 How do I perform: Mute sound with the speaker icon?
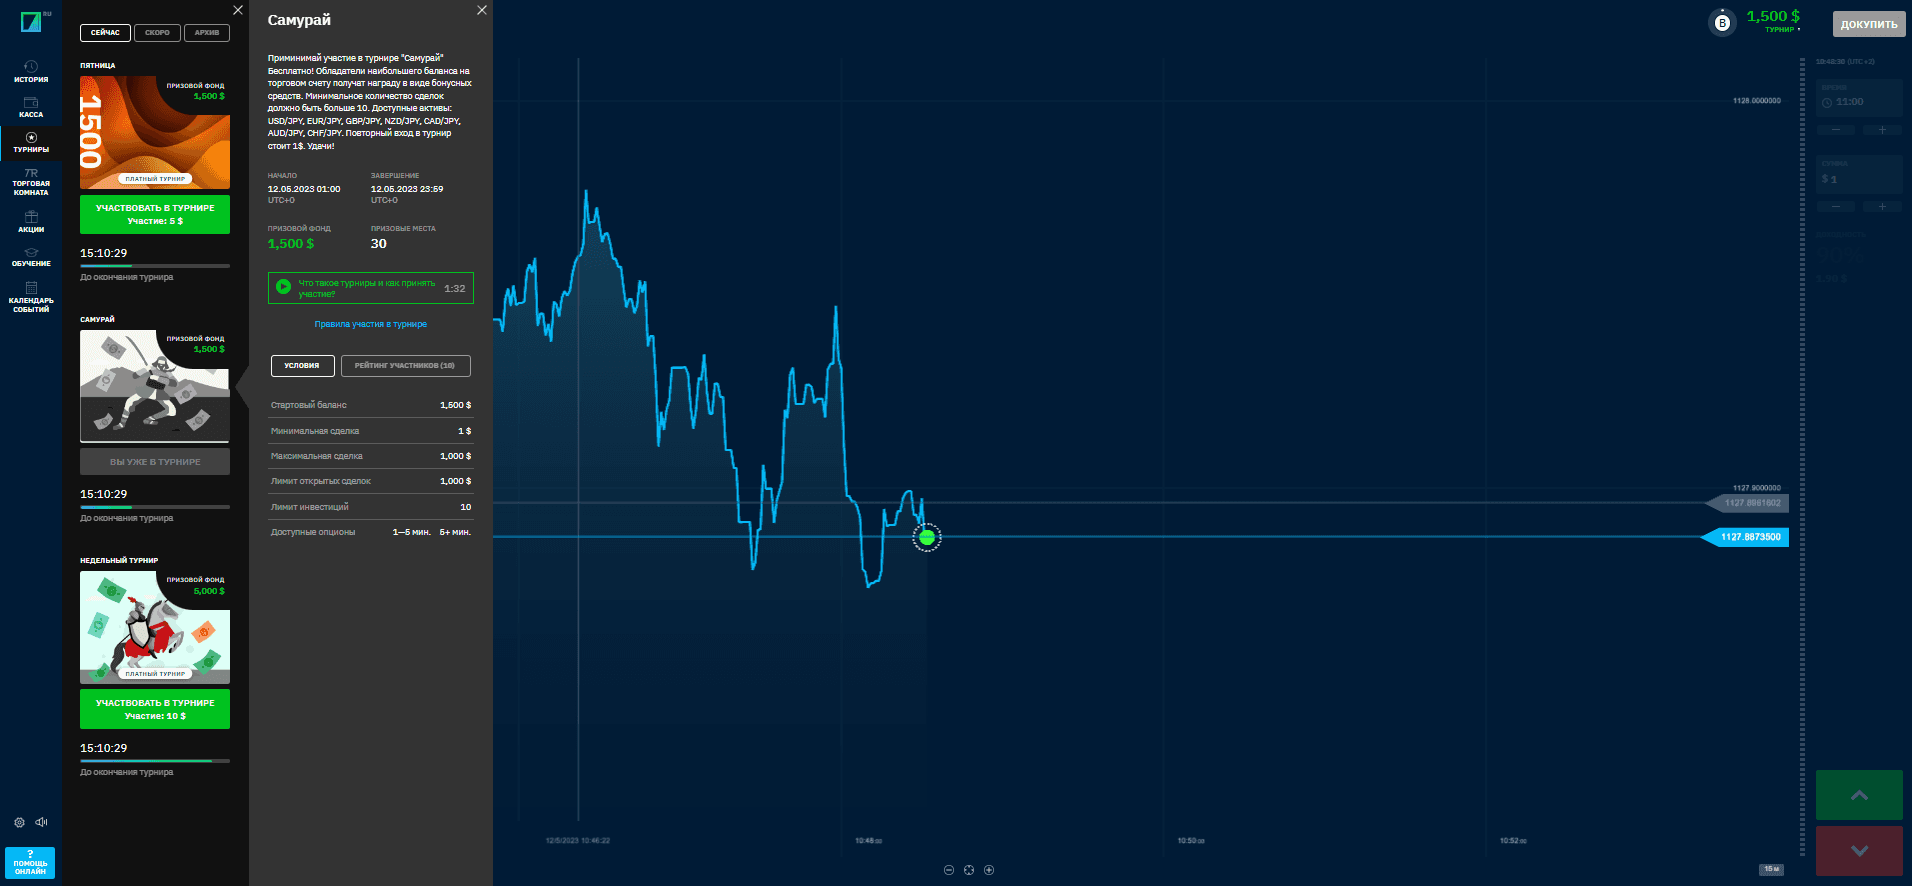coord(41,822)
